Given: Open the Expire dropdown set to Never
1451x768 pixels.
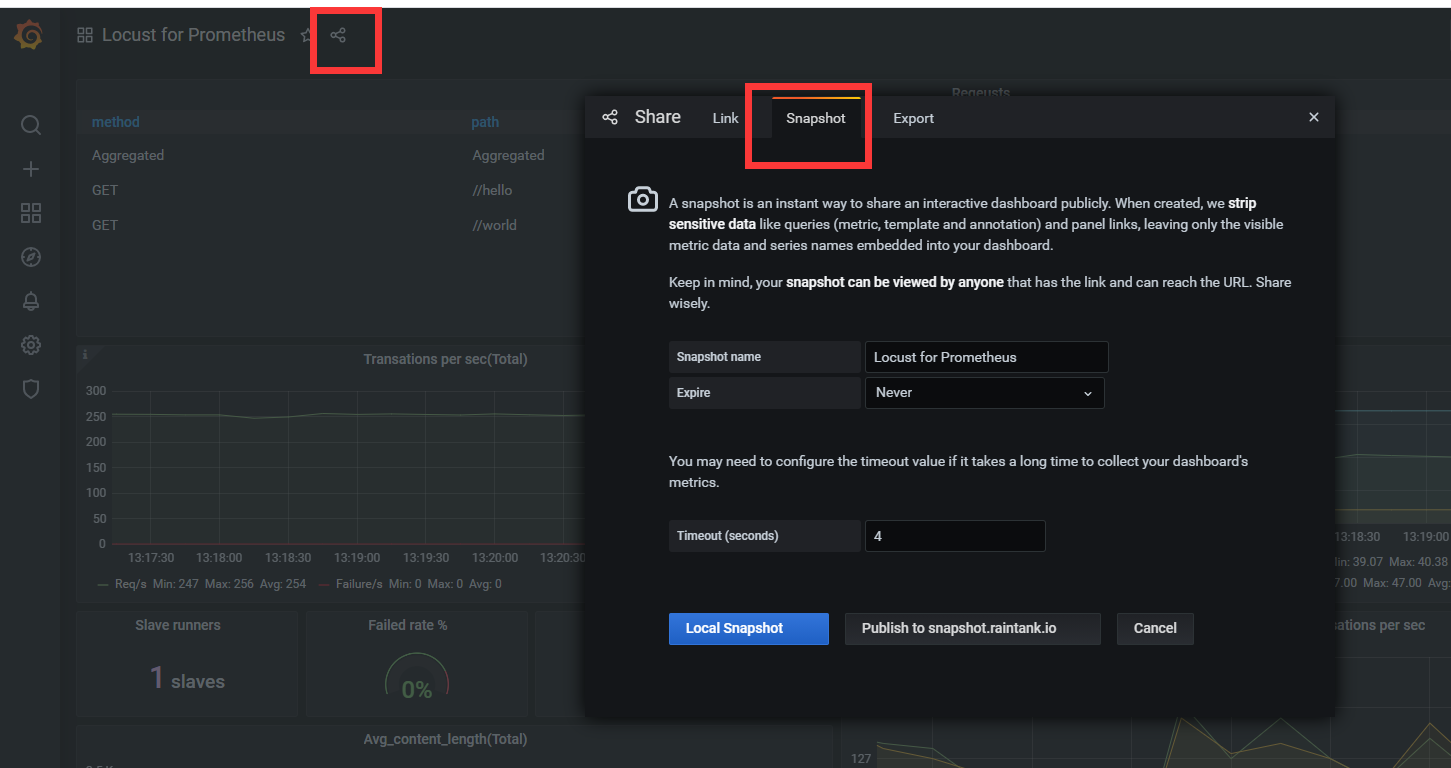Looking at the screenshot, I should coord(984,393).
